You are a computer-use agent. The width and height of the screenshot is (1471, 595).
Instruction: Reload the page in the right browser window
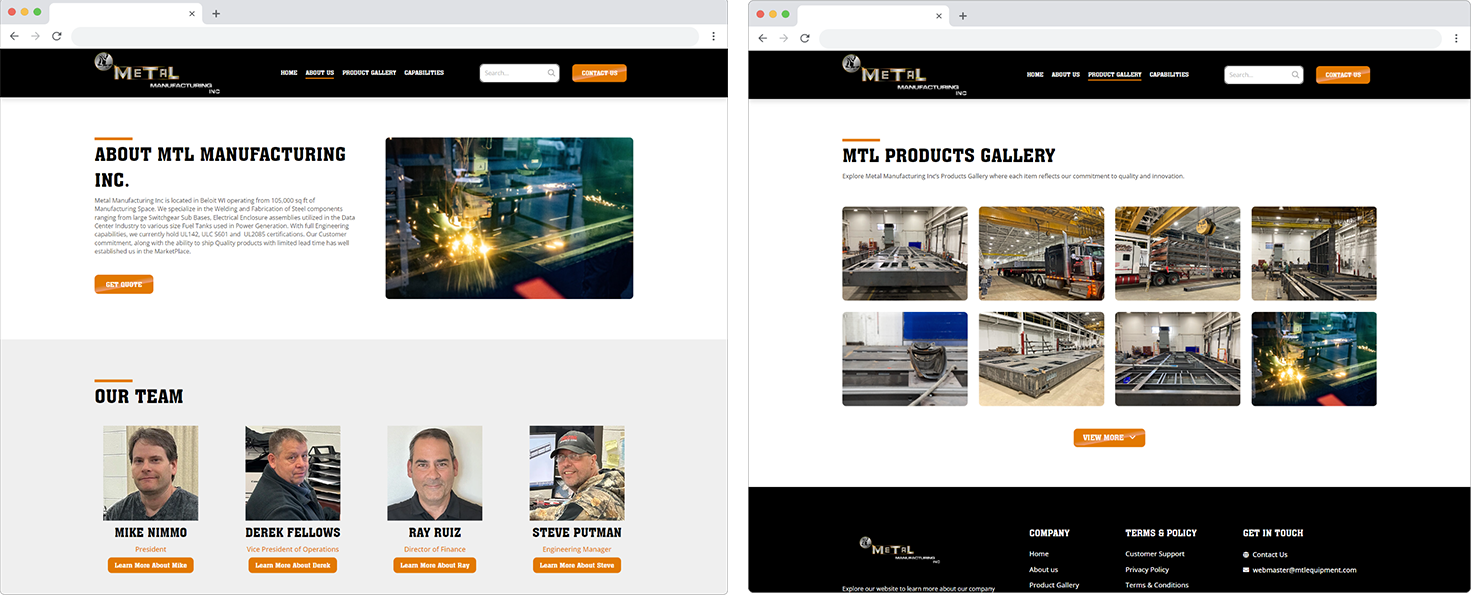tap(805, 38)
